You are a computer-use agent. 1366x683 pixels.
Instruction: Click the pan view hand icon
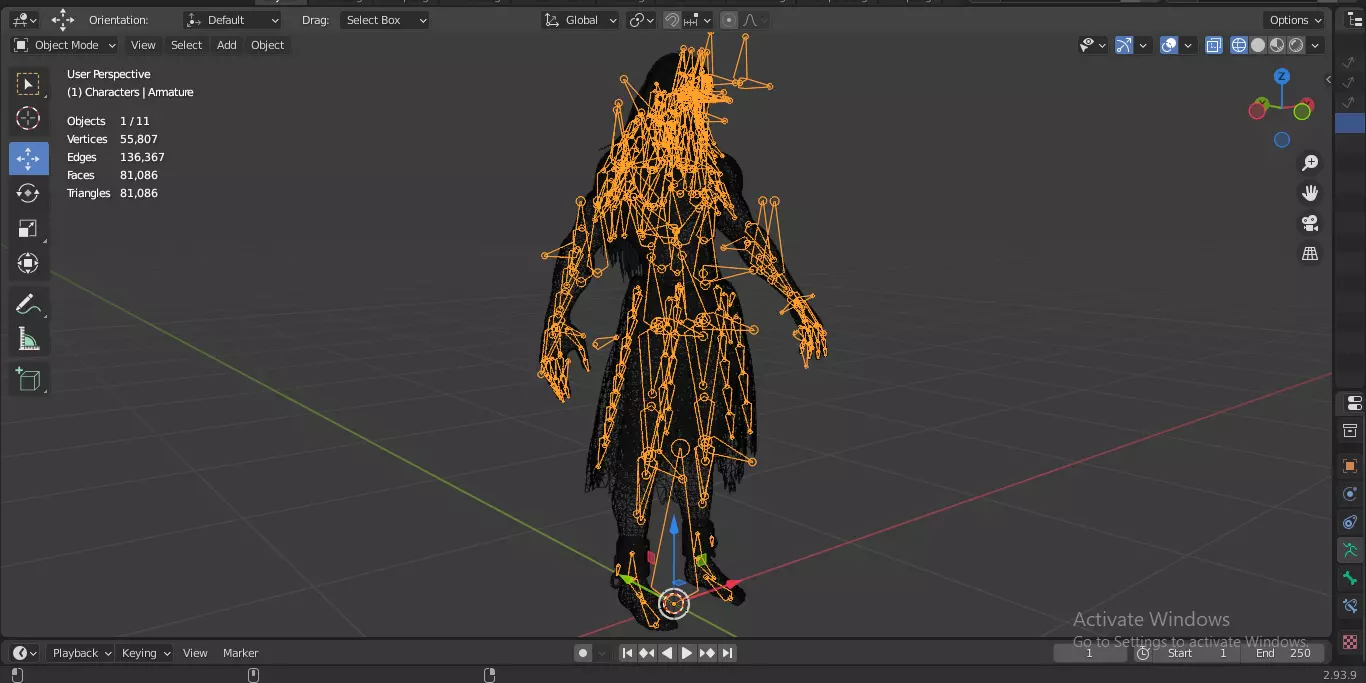coord(1310,193)
